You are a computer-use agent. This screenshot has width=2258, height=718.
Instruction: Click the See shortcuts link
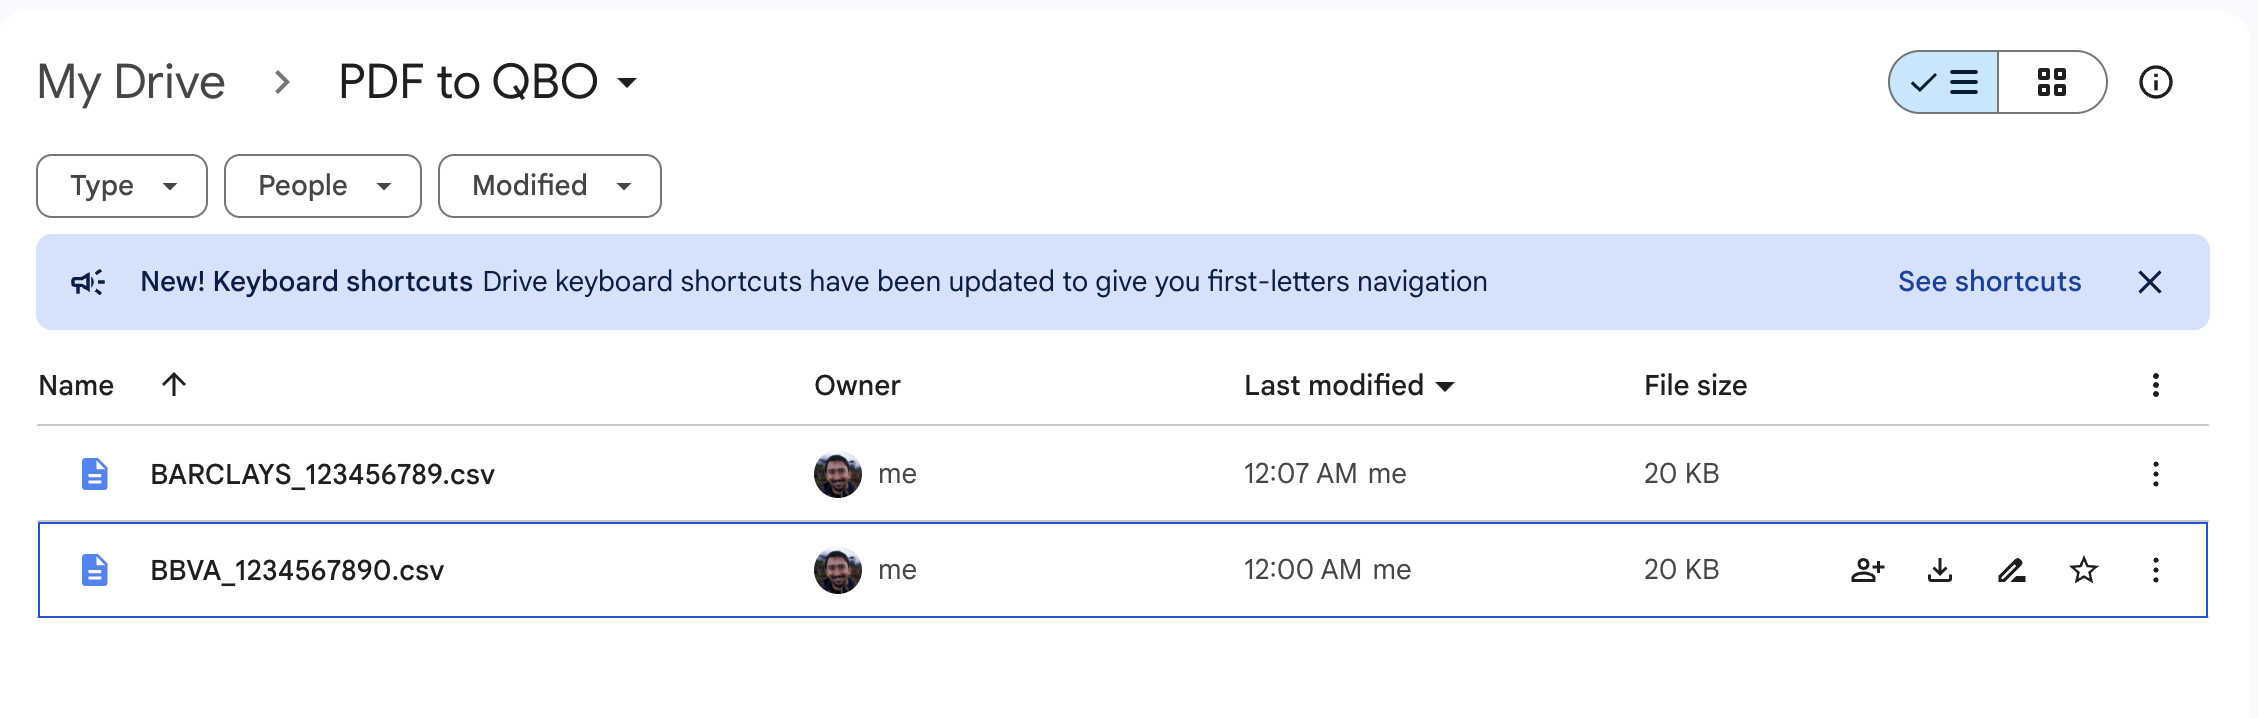point(1989,282)
